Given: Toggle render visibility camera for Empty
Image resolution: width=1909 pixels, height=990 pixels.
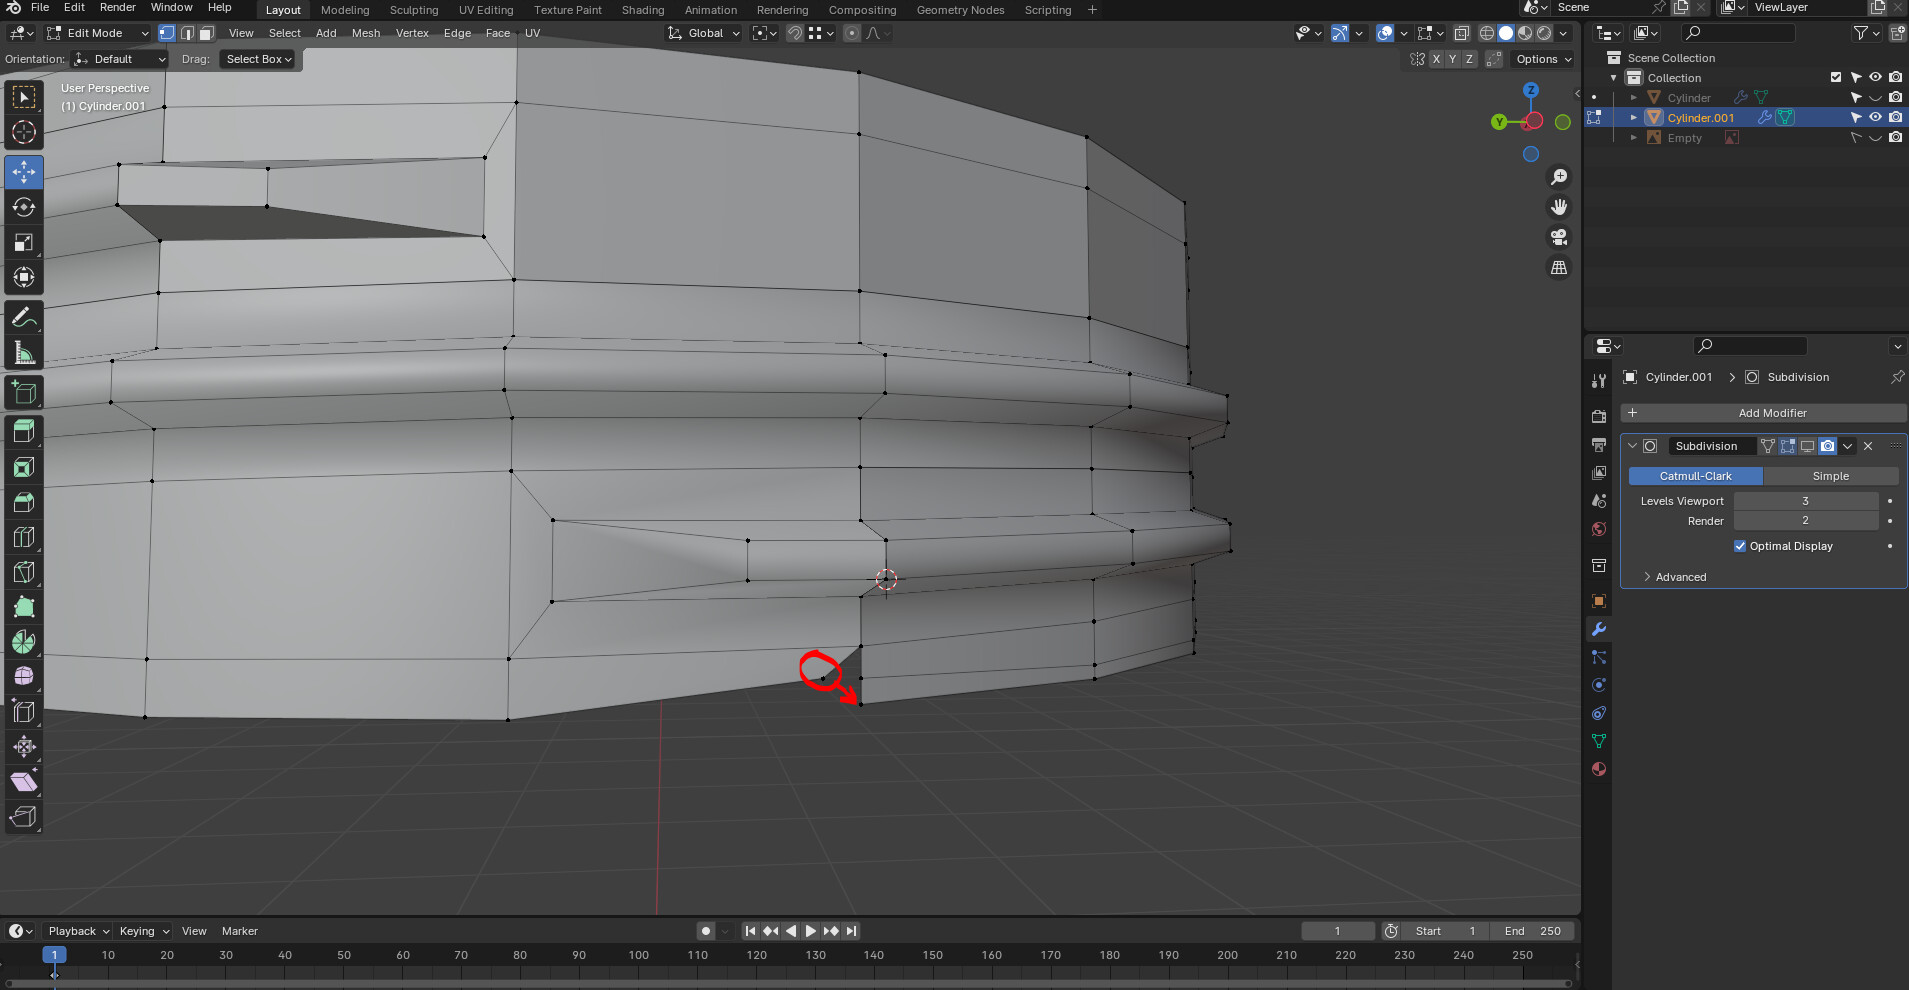Looking at the screenshot, I should (x=1895, y=138).
